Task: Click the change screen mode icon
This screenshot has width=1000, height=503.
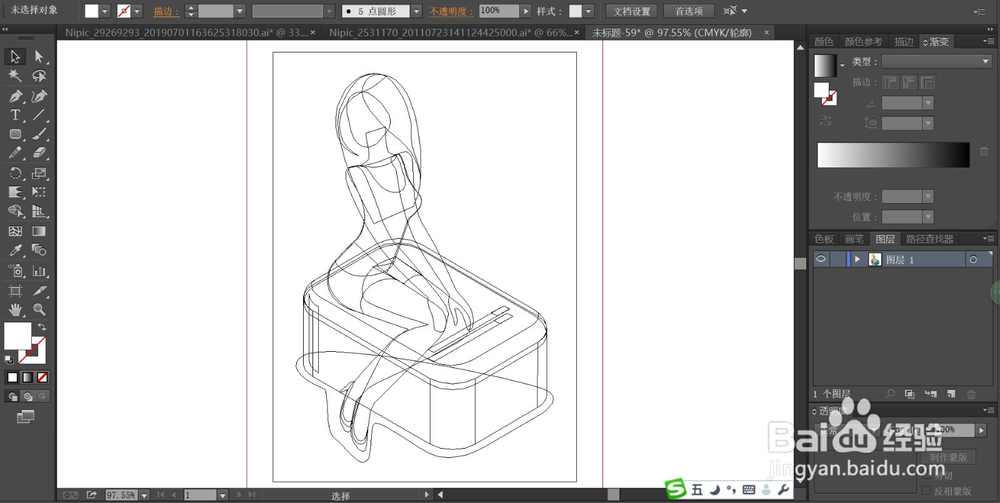Action: [x=26, y=417]
